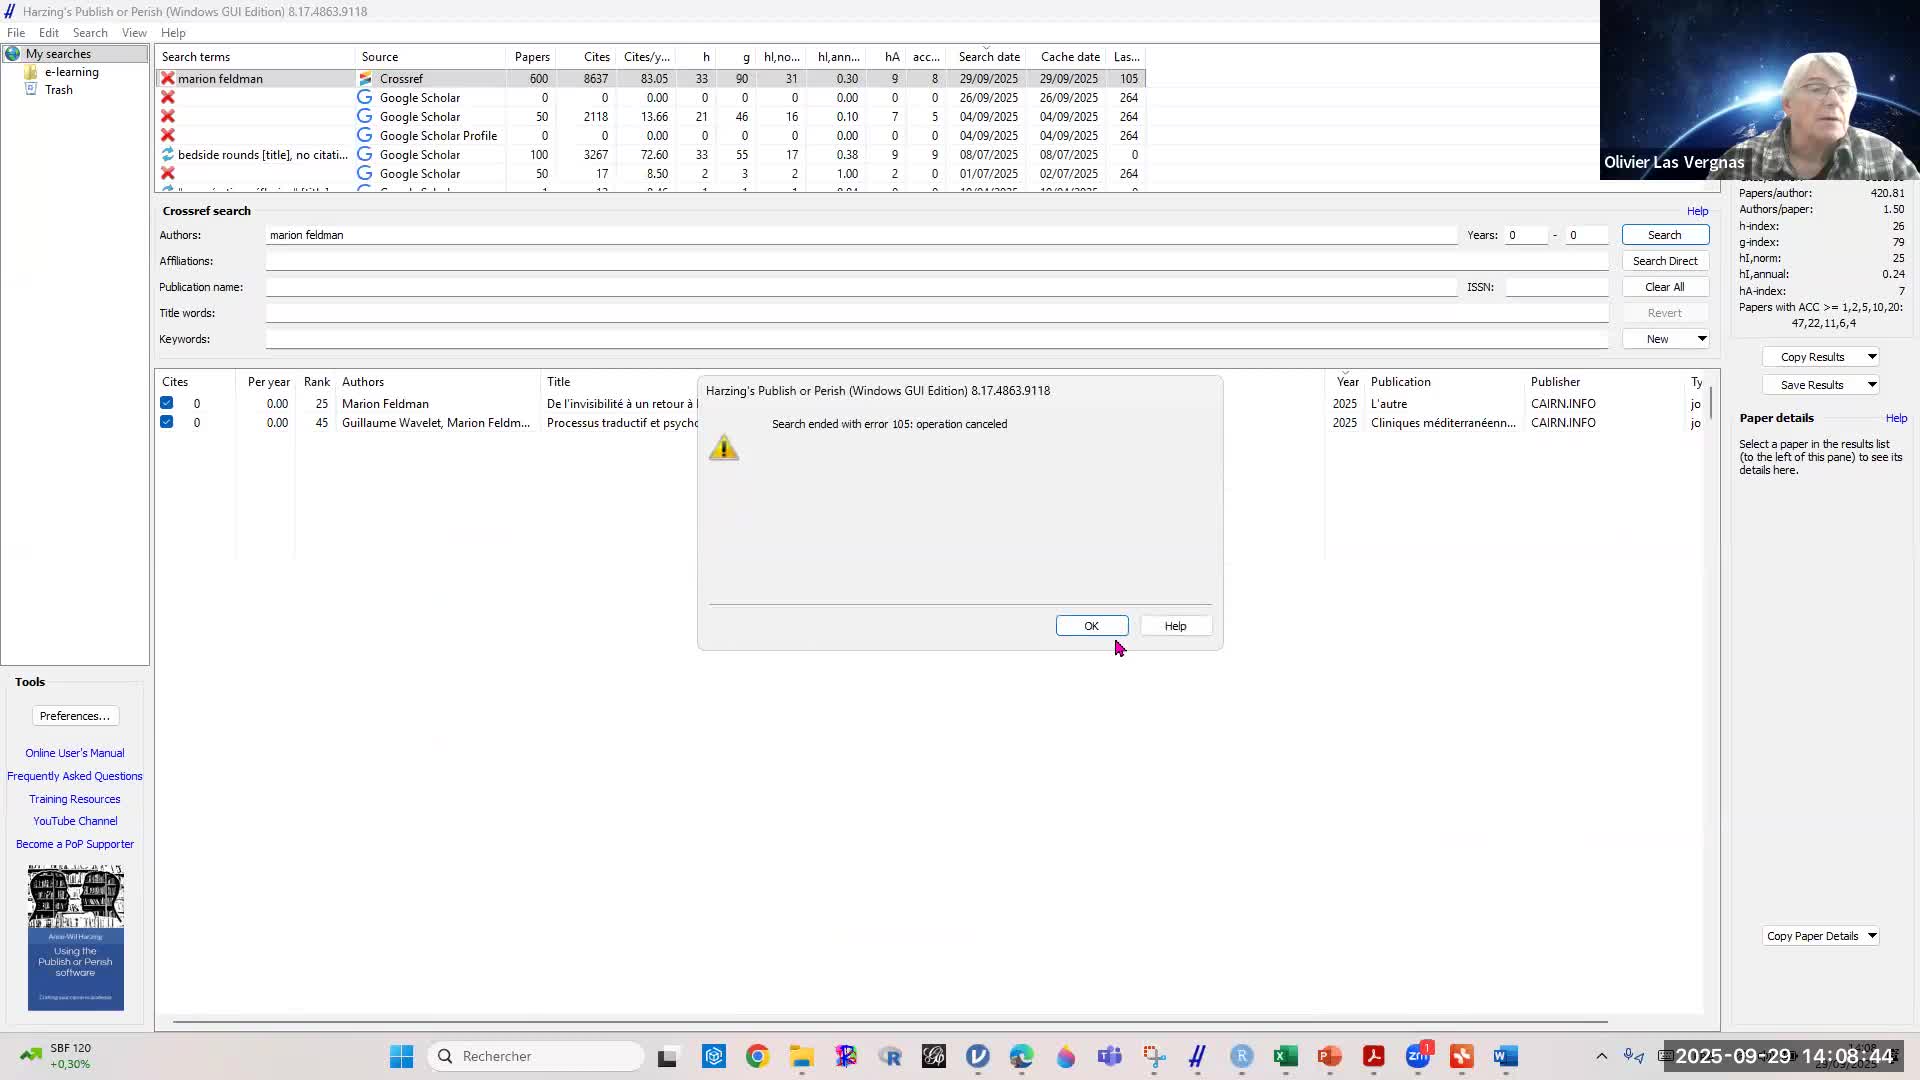Click the Google Scholar Profile row icon
The width and height of the screenshot is (1920, 1080).
click(x=365, y=135)
